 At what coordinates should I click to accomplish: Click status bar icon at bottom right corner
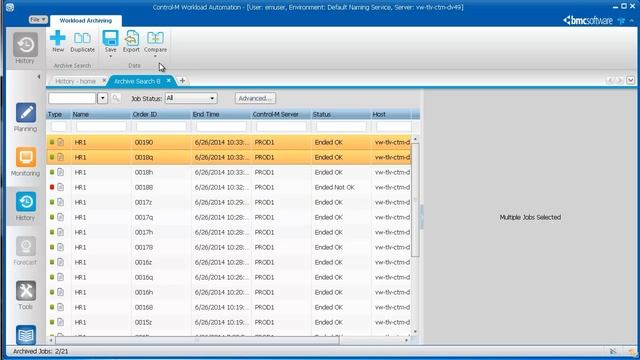pos(632,351)
